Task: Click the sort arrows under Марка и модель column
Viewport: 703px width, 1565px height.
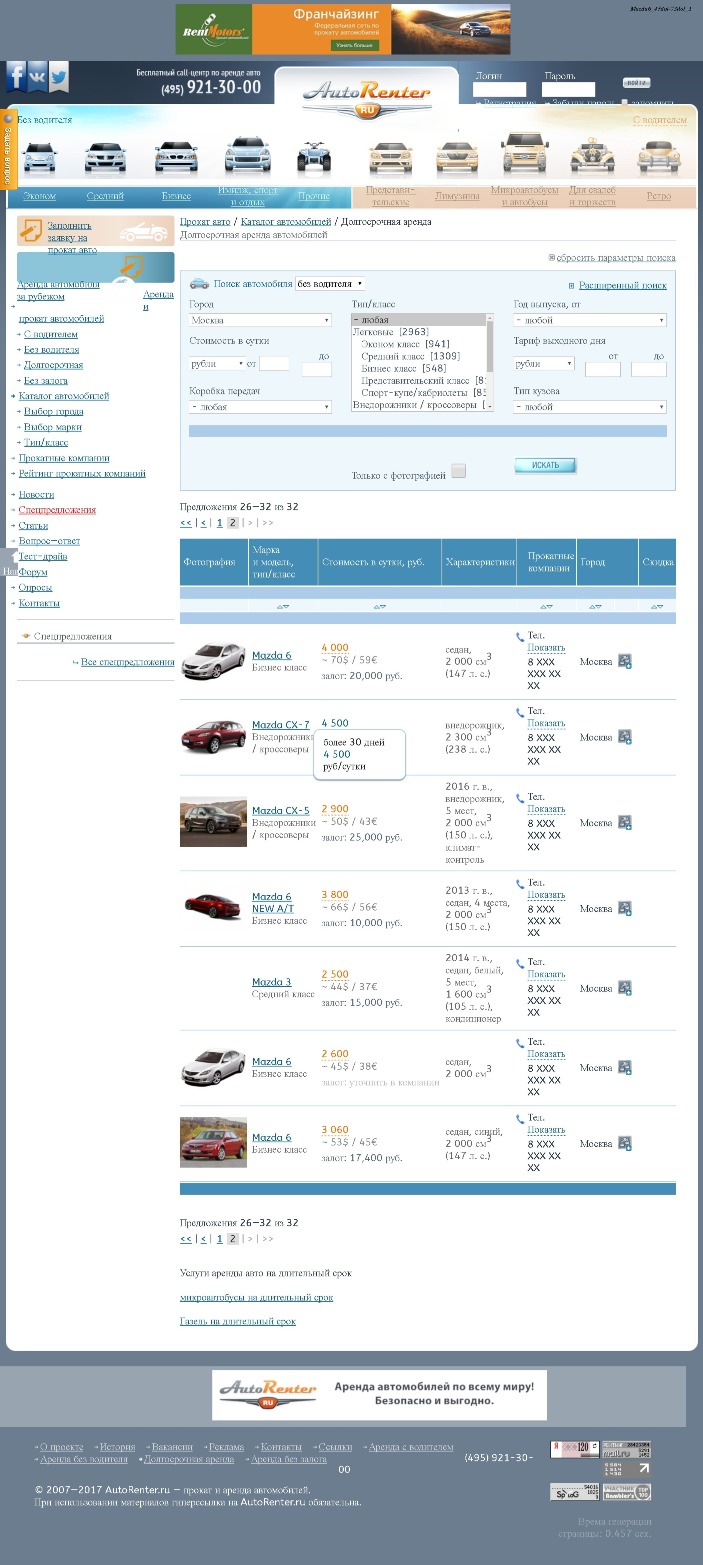Action: (x=283, y=606)
